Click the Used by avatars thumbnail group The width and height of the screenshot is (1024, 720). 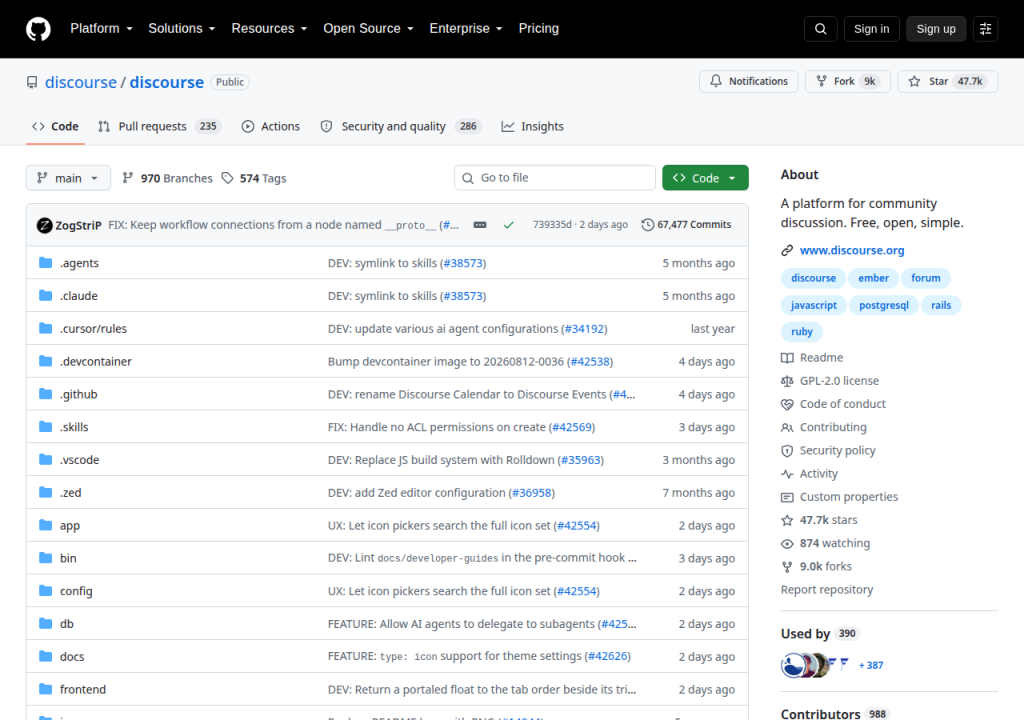tap(815, 665)
